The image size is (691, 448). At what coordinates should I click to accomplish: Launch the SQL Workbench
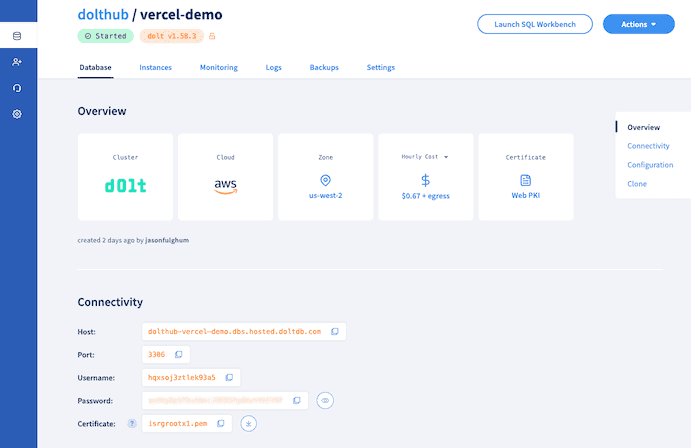point(535,24)
